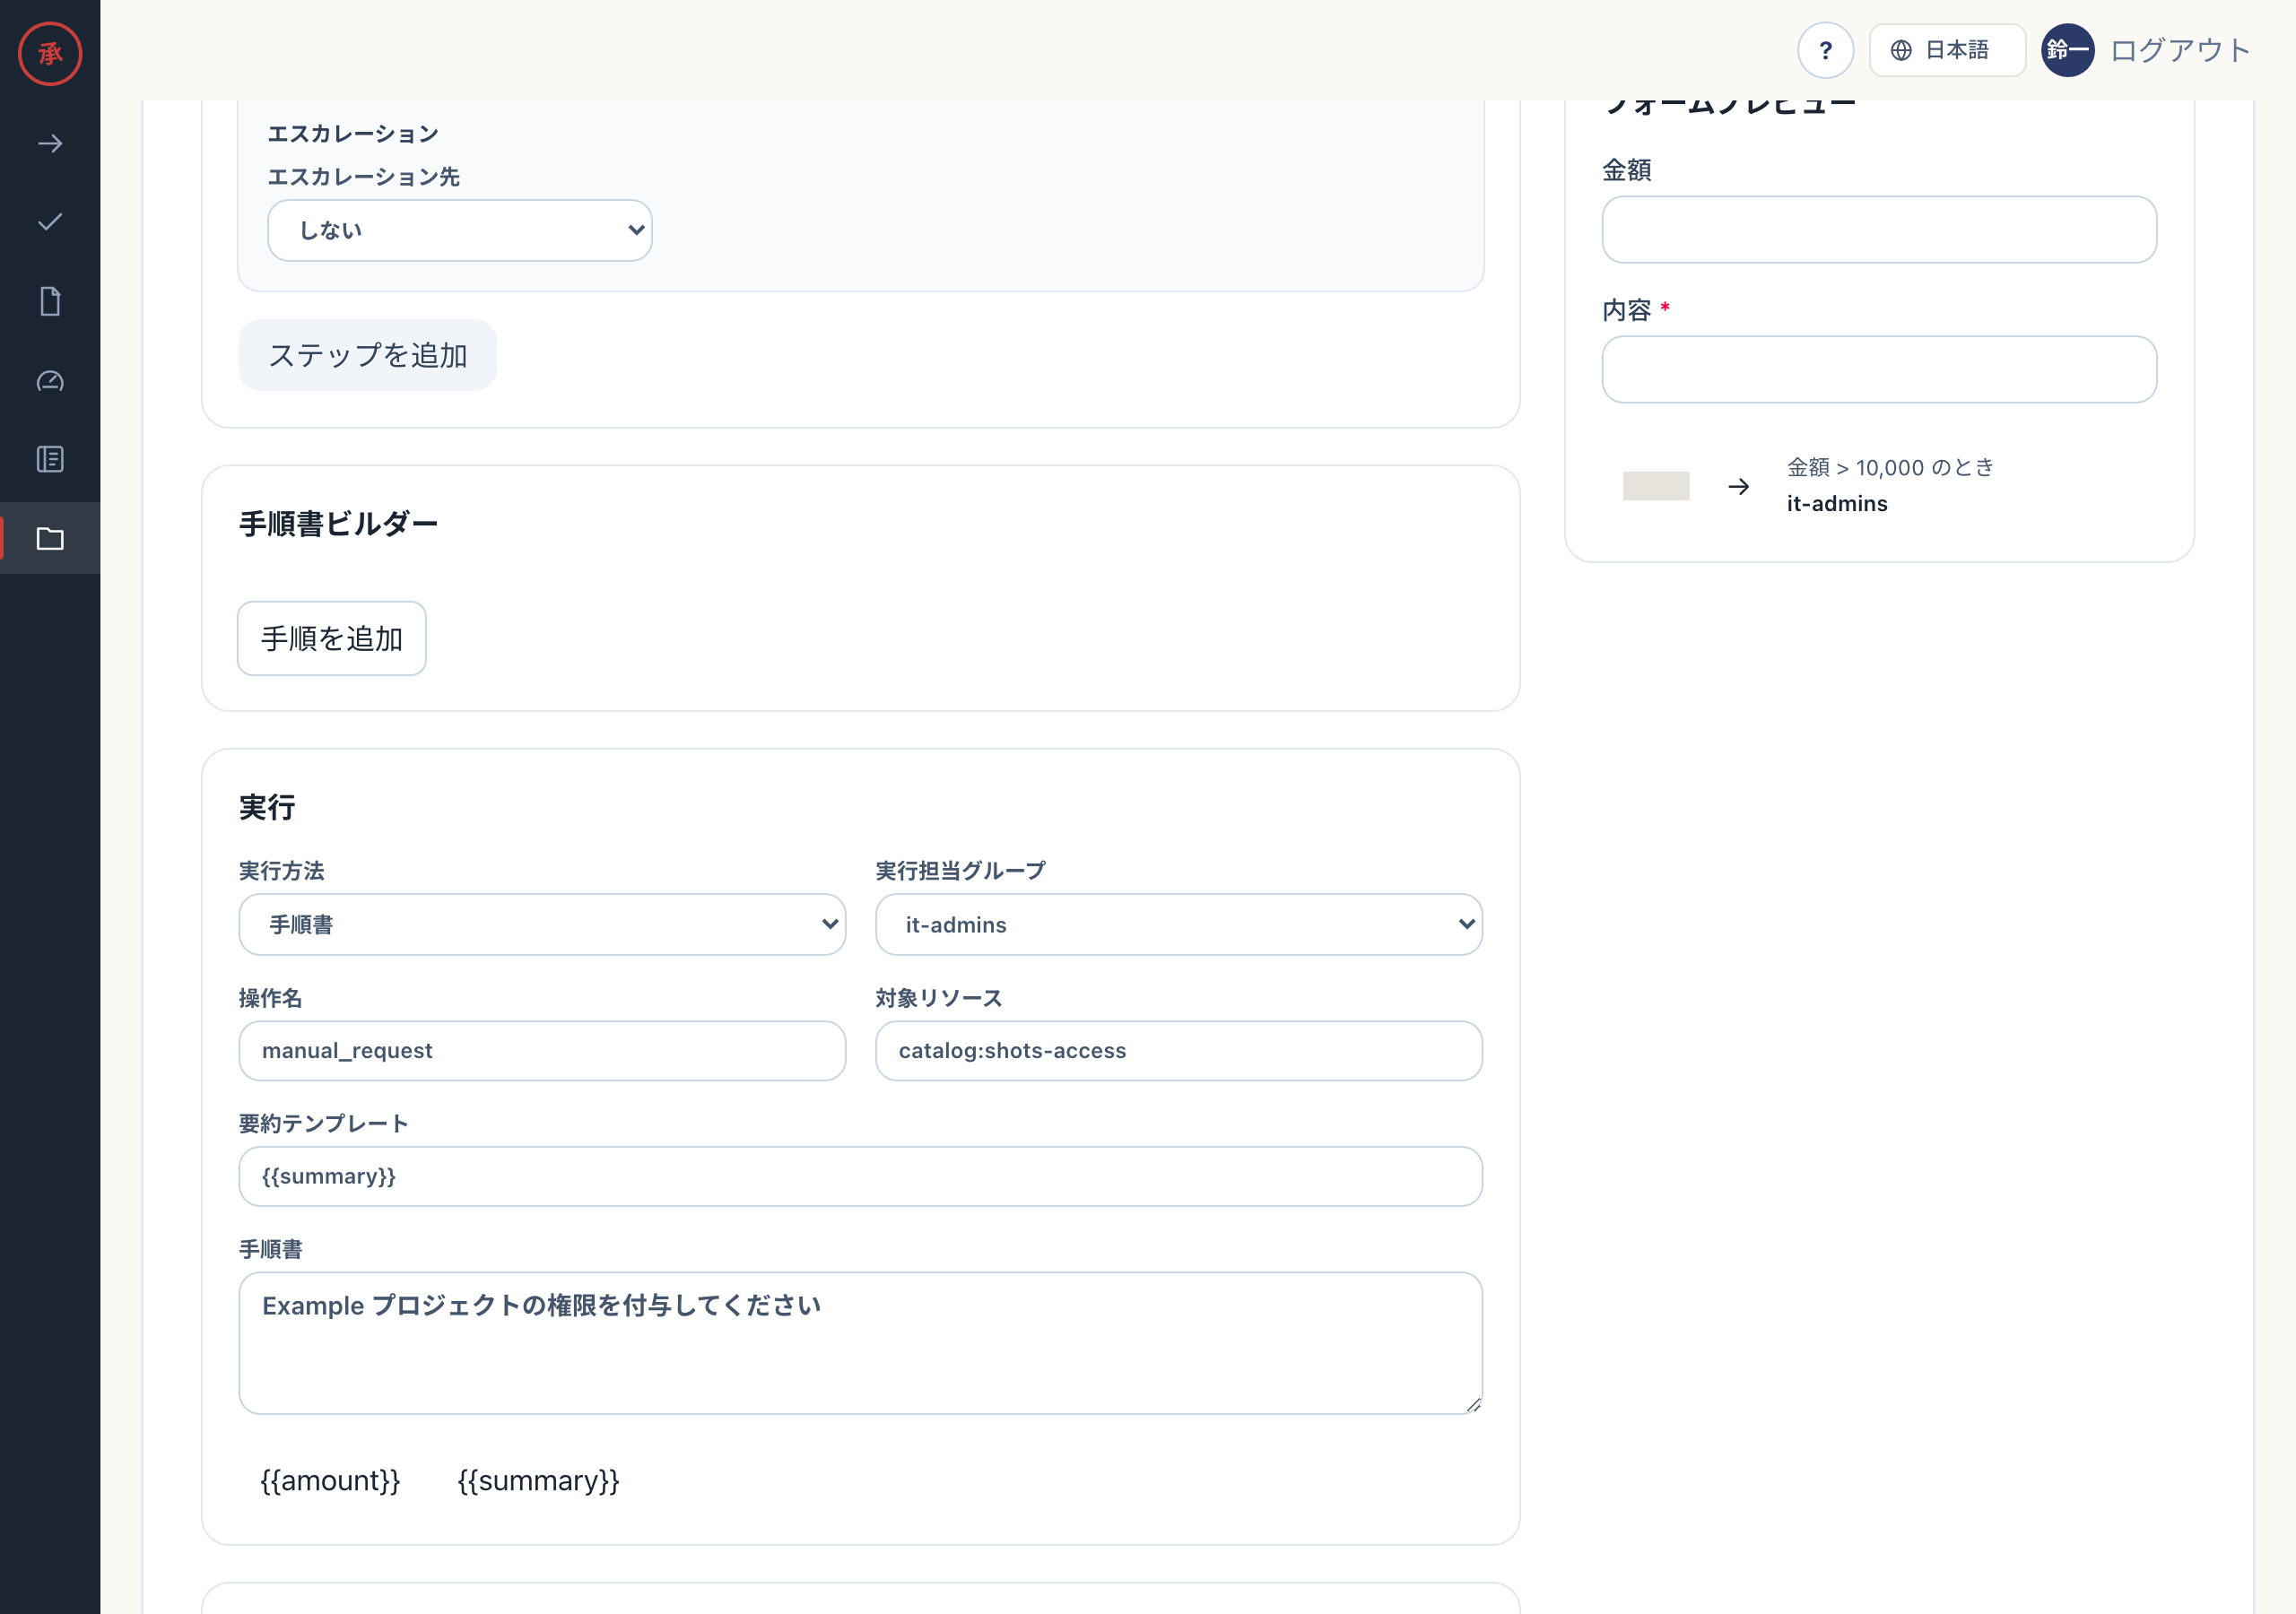Open the 実行方法 dropdown

click(542, 924)
